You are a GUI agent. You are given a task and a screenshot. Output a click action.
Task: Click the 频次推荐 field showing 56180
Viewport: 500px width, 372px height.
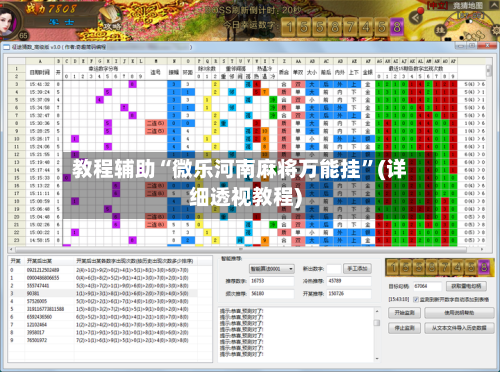point(272,294)
